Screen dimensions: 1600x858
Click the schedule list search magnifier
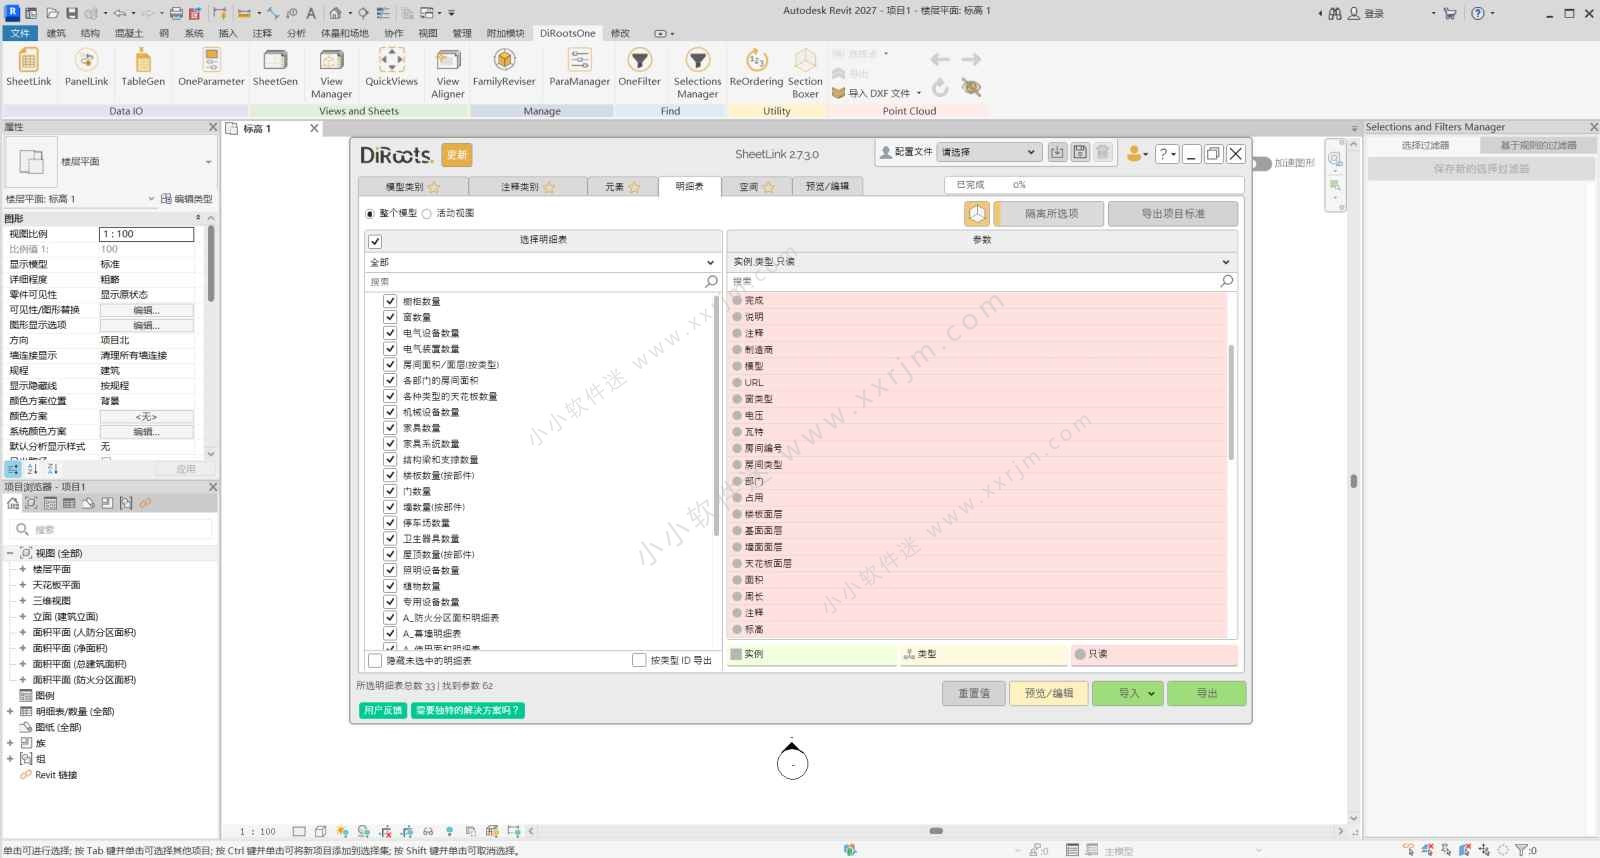[711, 282]
